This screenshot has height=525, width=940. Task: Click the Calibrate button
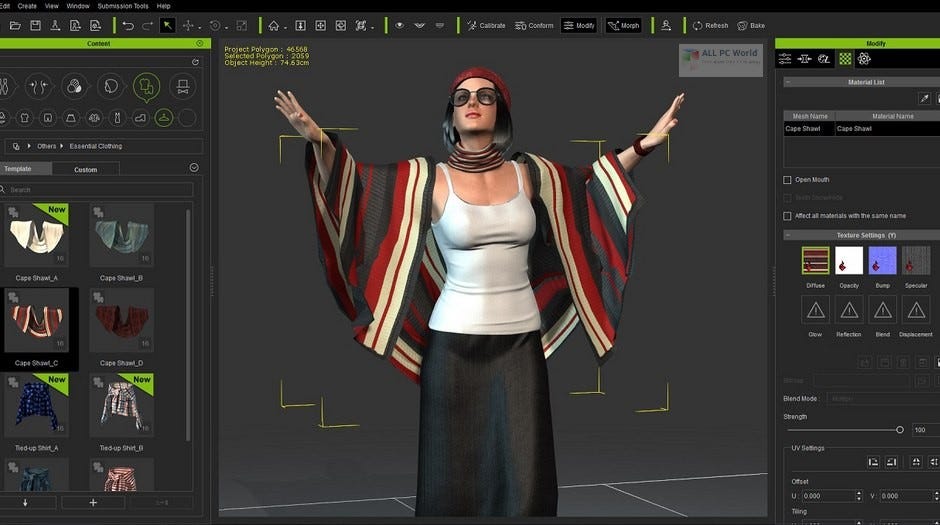[486, 26]
